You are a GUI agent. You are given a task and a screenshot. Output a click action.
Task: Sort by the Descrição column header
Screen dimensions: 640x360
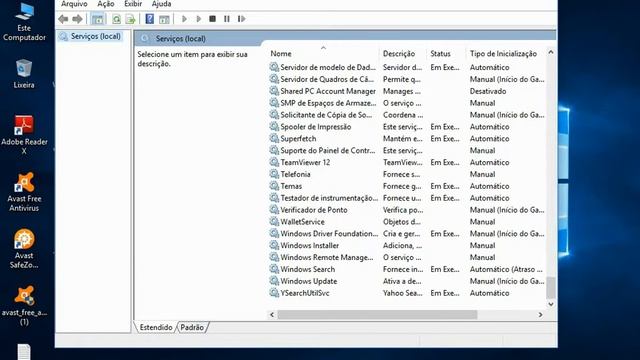399,53
